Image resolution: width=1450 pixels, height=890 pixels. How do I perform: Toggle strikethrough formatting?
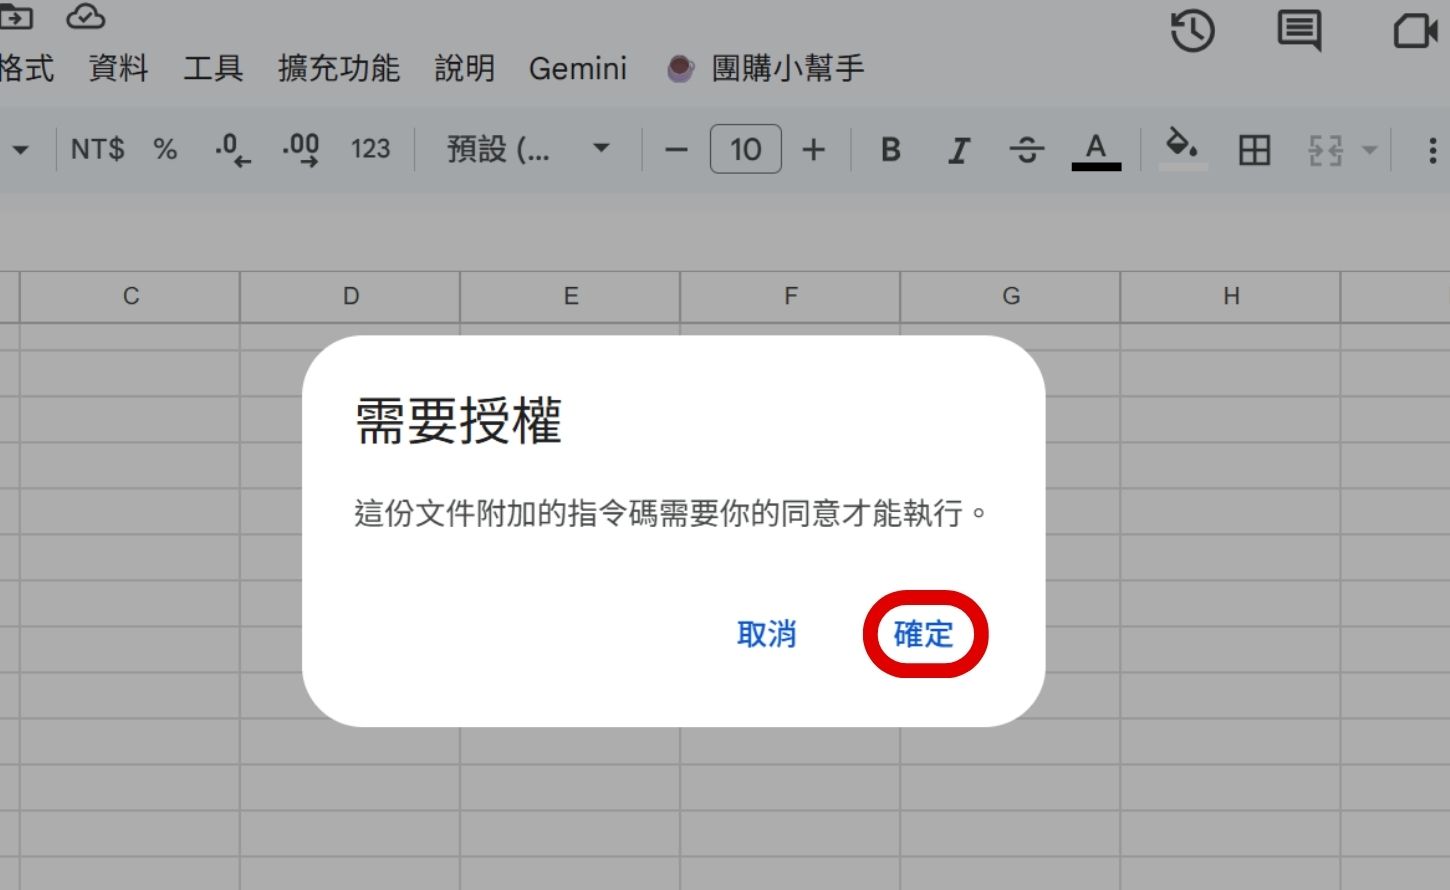click(x=1027, y=149)
